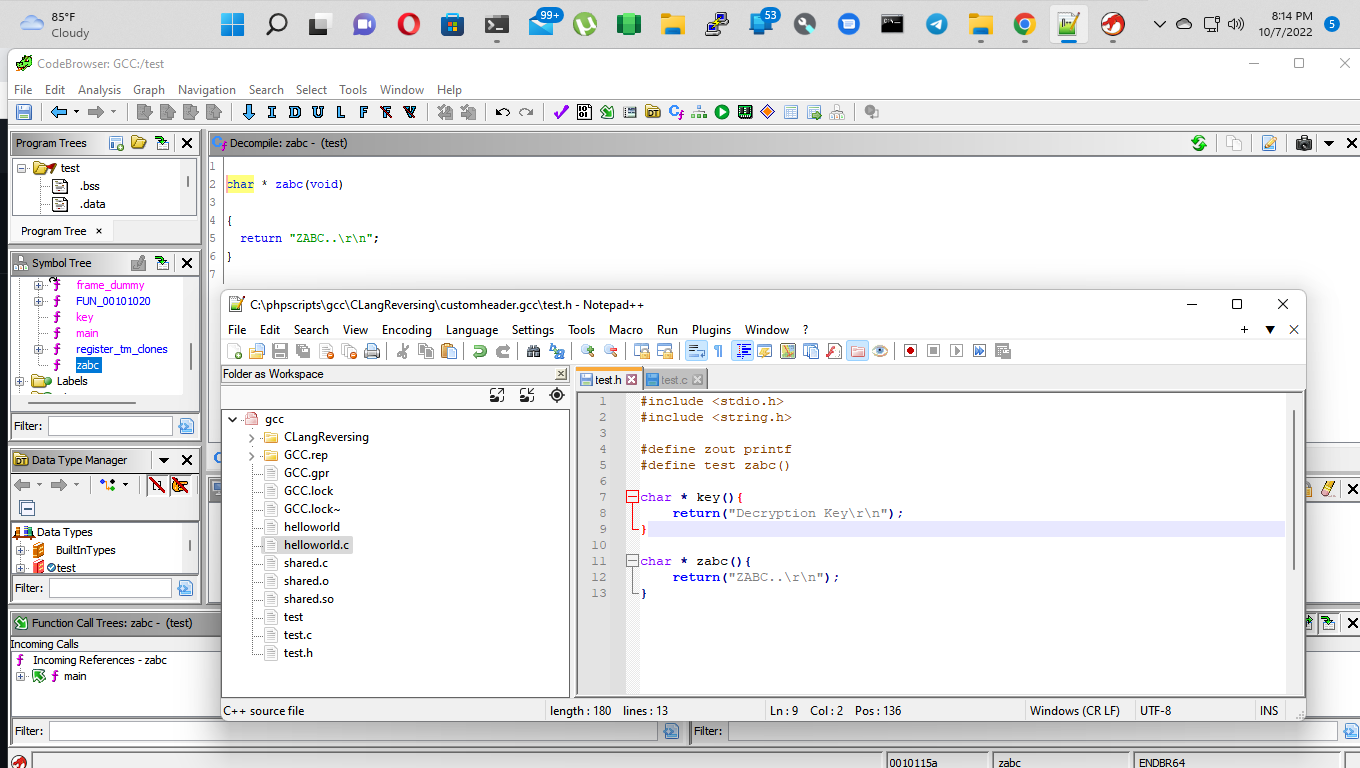Click the Print icon in Notepad++ toolbar
Viewport: 1360px width, 768px height.
(x=372, y=351)
